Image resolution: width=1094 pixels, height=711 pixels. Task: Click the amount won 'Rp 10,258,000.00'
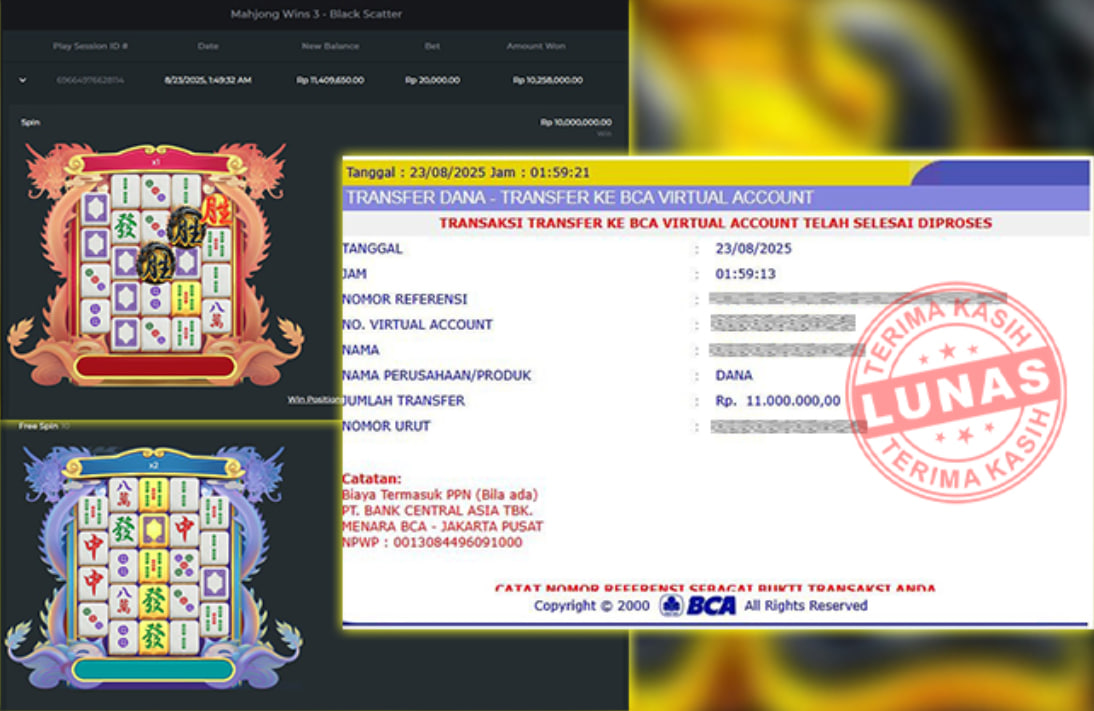coord(548,80)
